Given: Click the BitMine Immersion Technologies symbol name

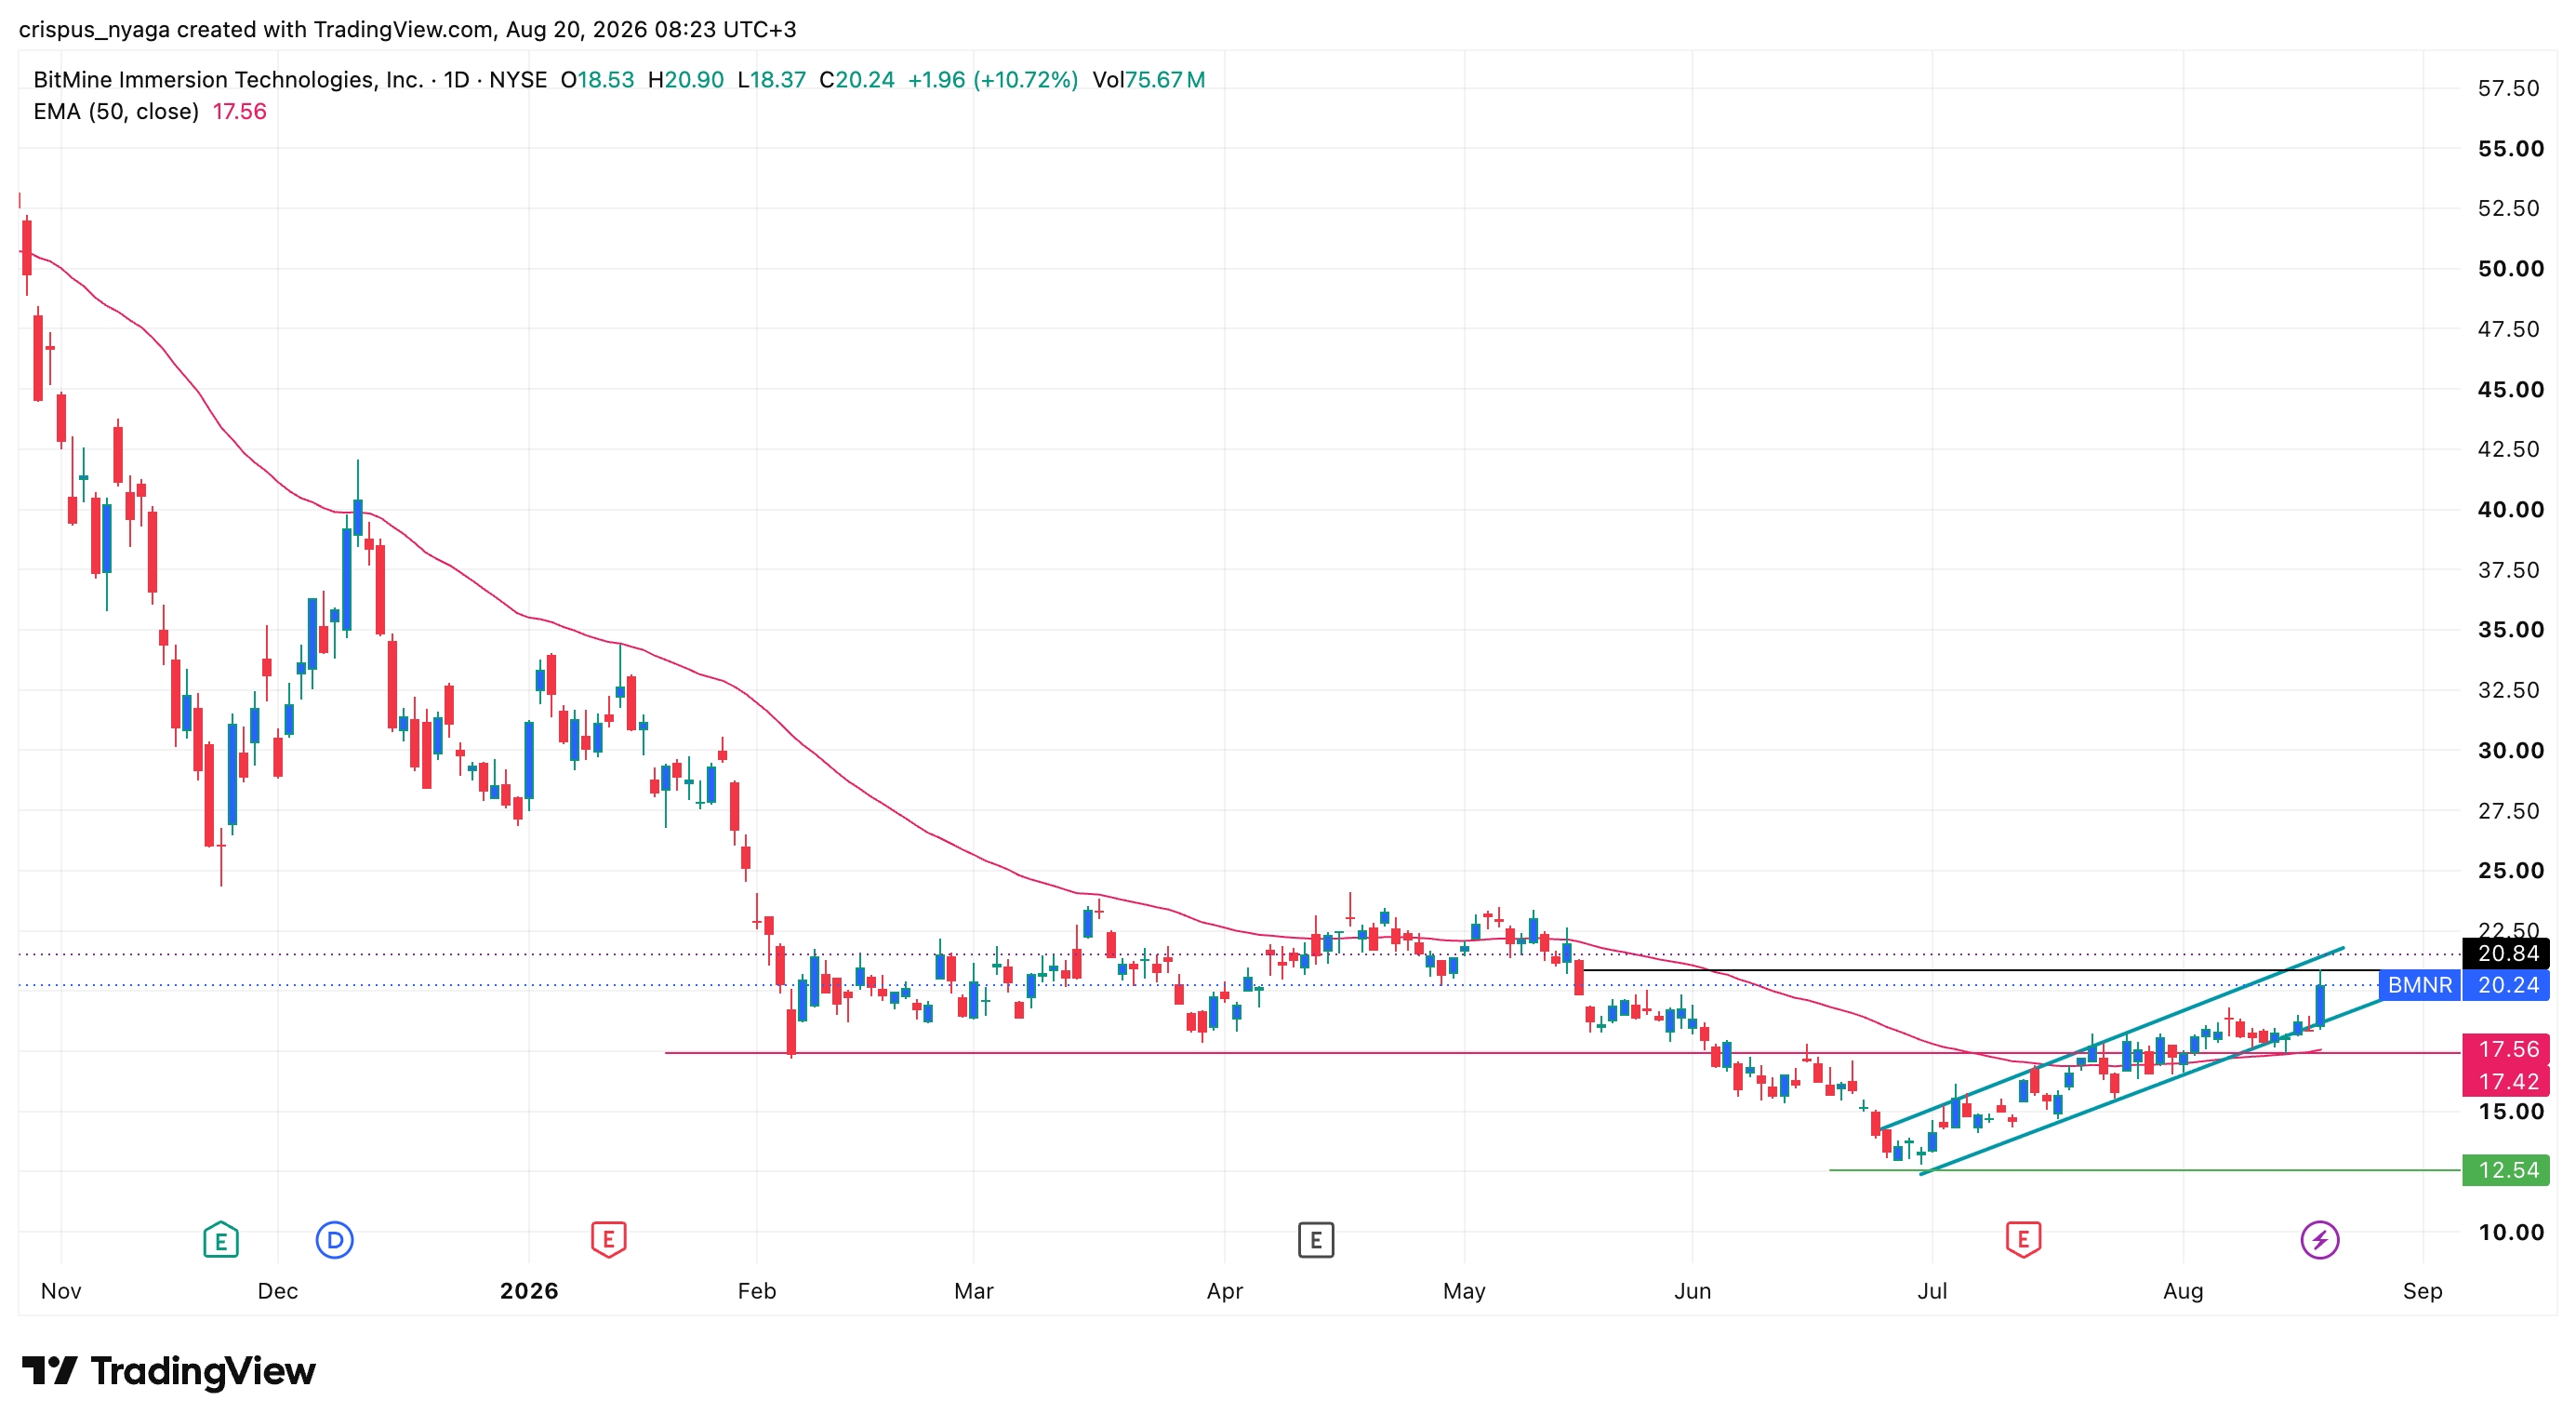Looking at the screenshot, I should click(228, 80).
